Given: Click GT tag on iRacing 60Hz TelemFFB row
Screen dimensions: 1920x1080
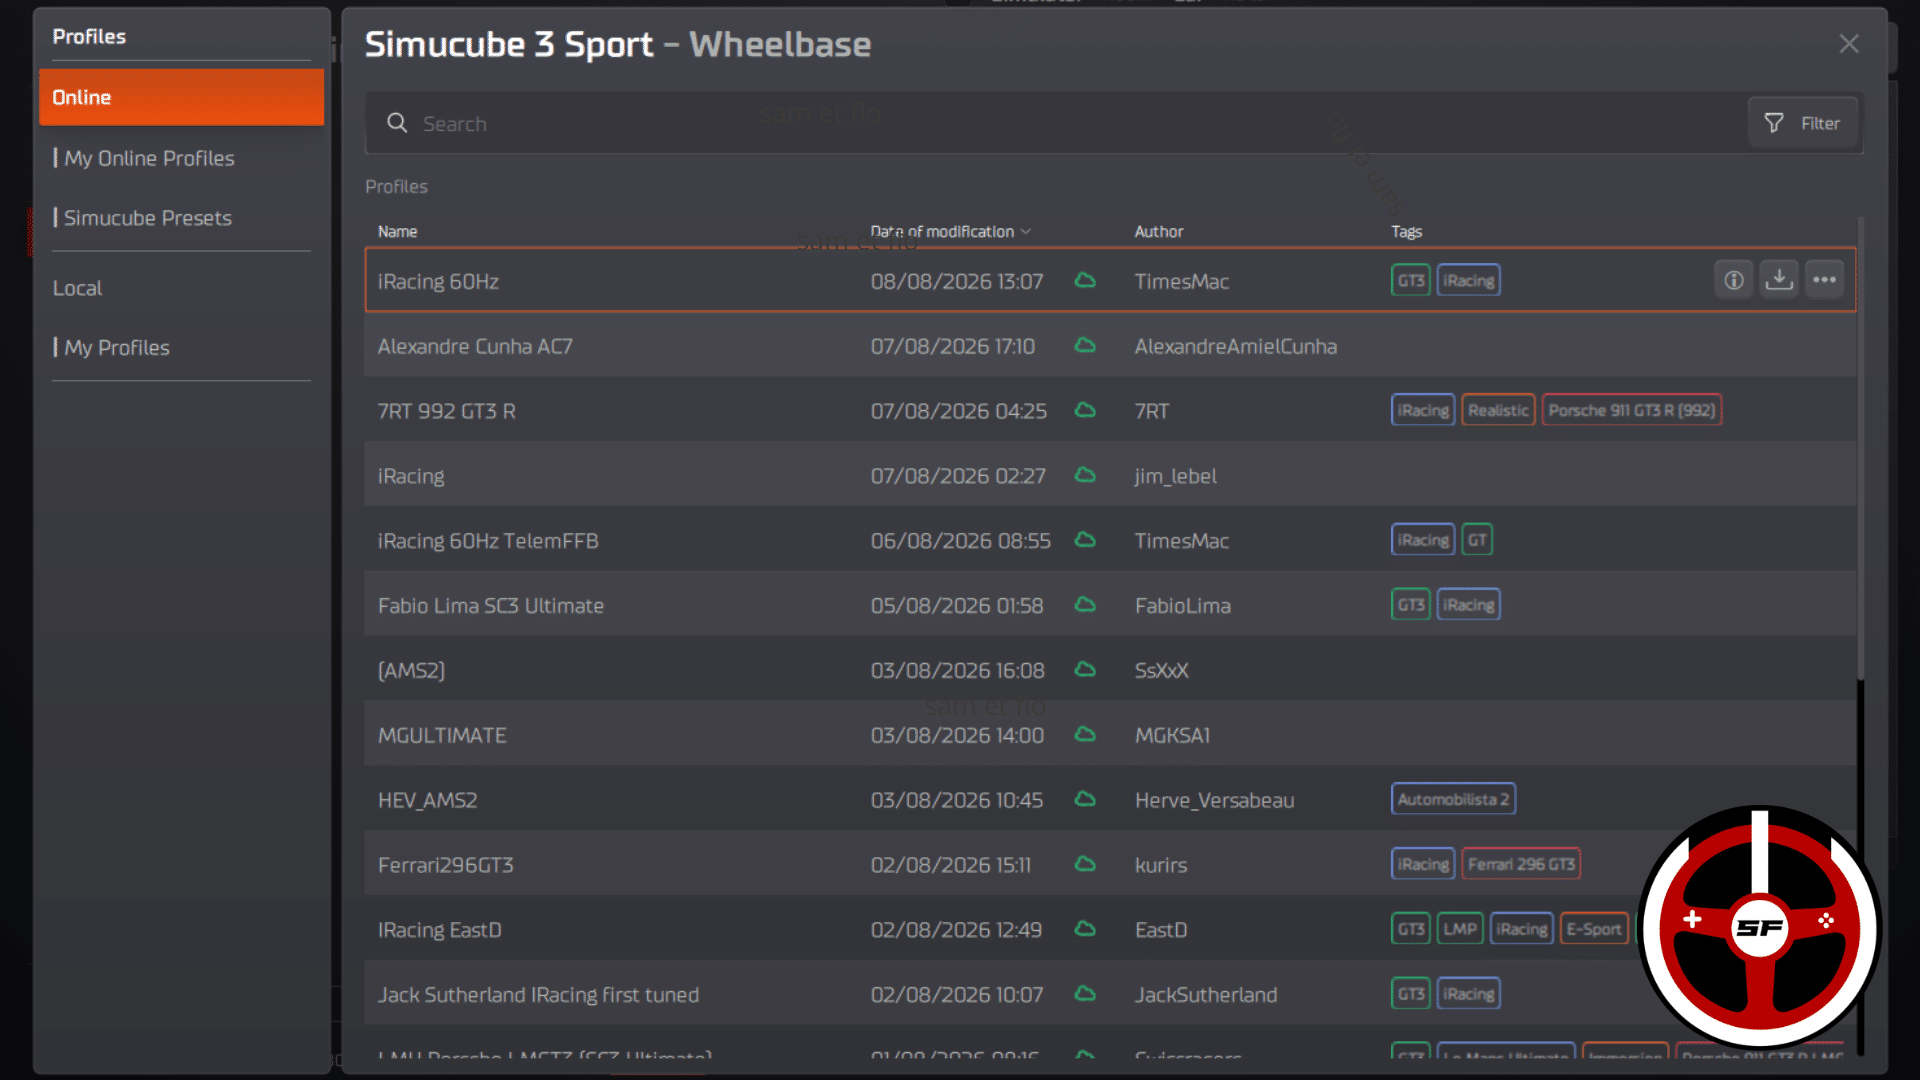Looking at the screenshot, I should pyautogui.click(x=1477, y=540).
